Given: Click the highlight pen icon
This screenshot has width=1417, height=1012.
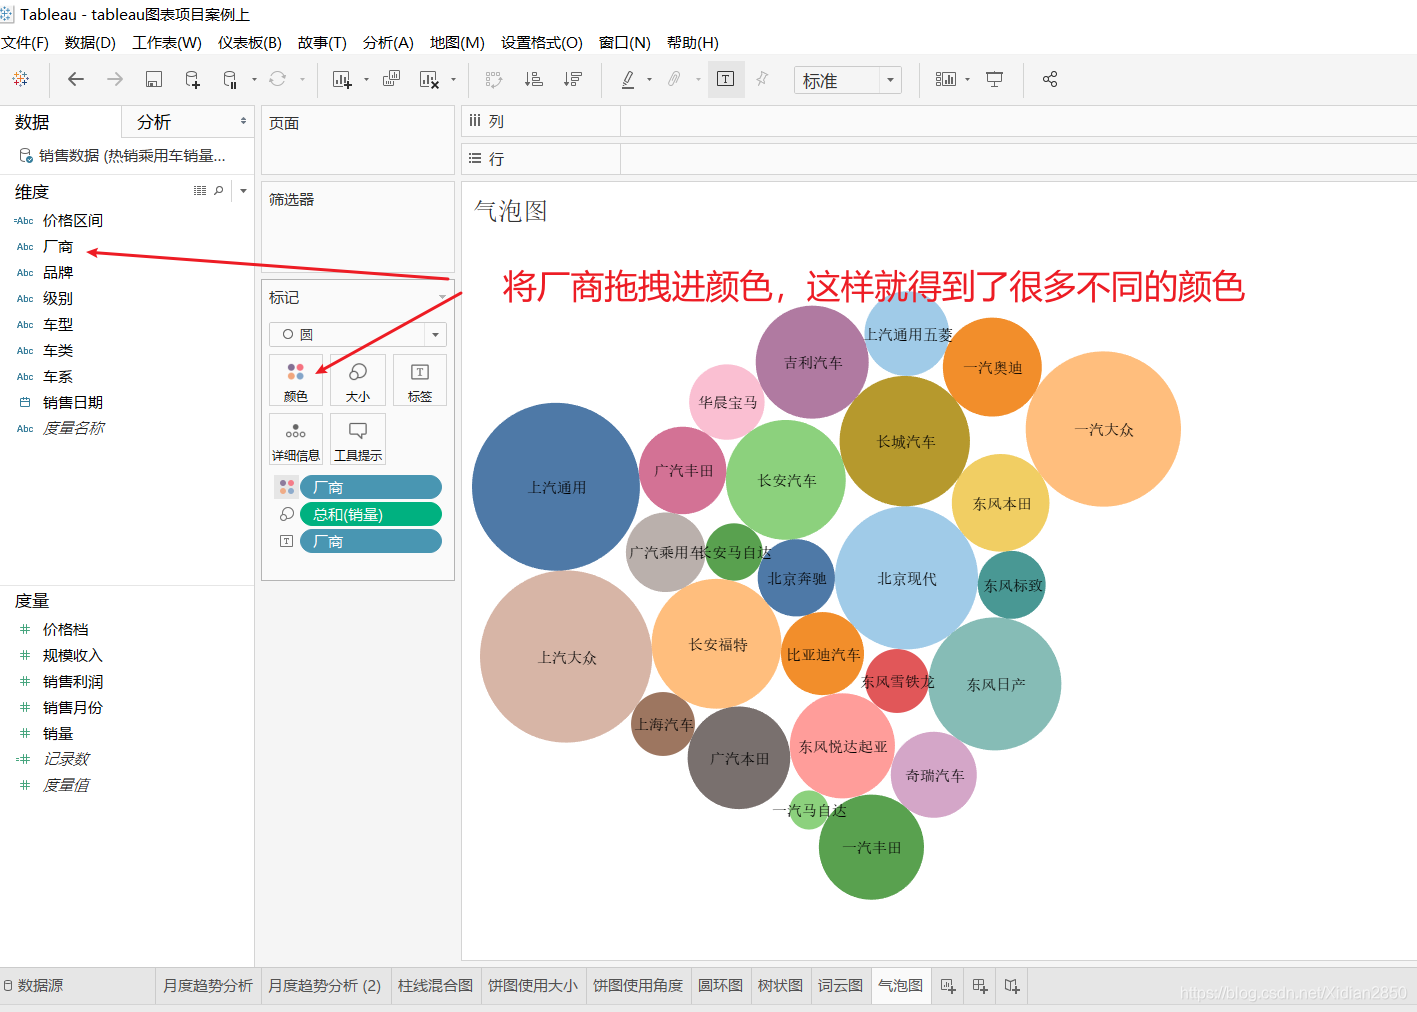Looking at the screenshot, I should 628,79.
